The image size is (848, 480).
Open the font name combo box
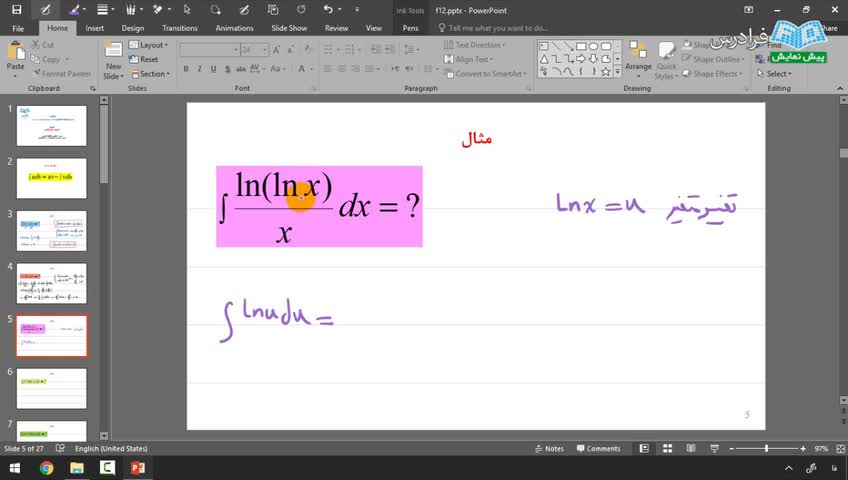tap(210, 50)
